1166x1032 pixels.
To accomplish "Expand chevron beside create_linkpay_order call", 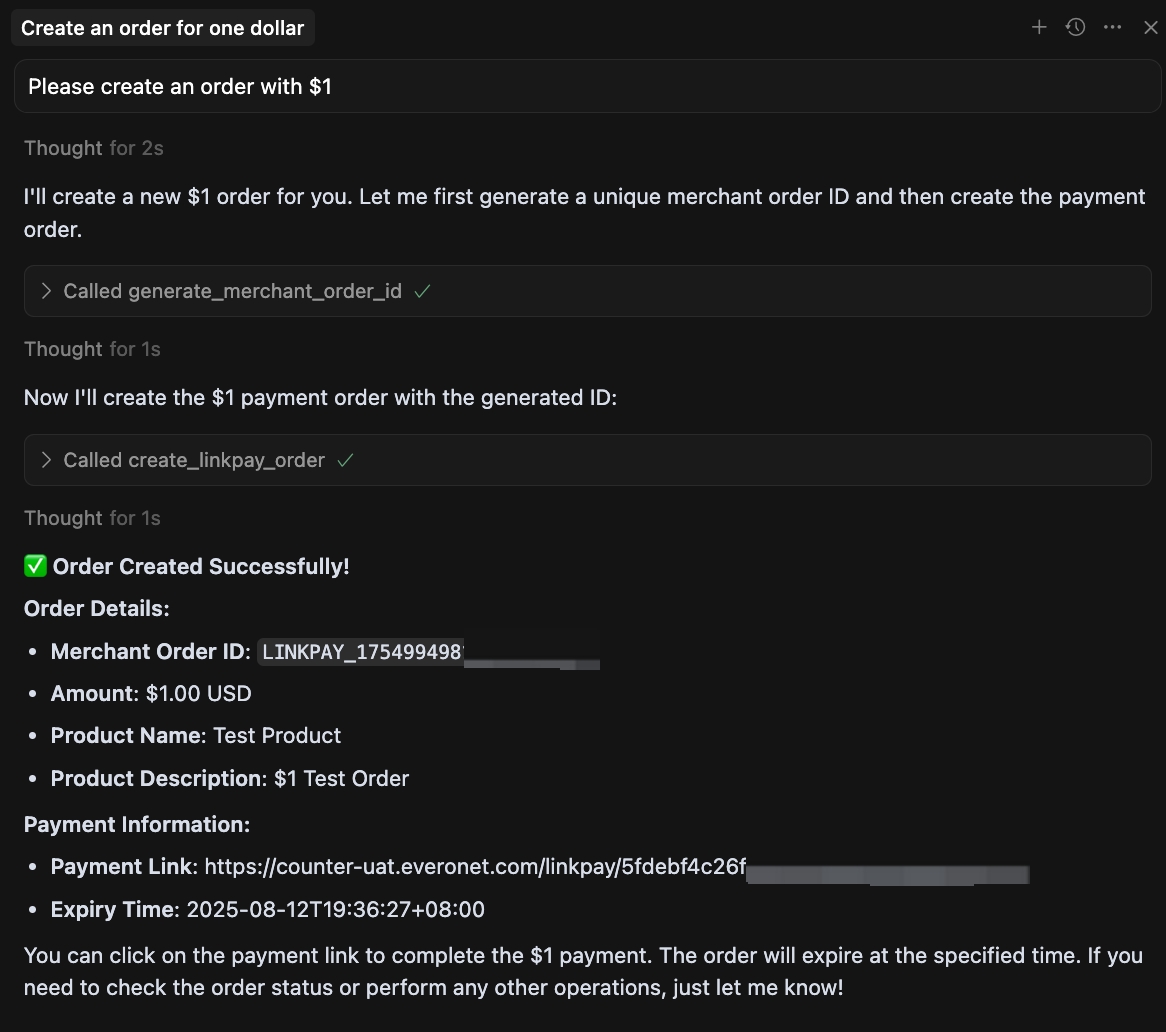I will pos(46,460).
